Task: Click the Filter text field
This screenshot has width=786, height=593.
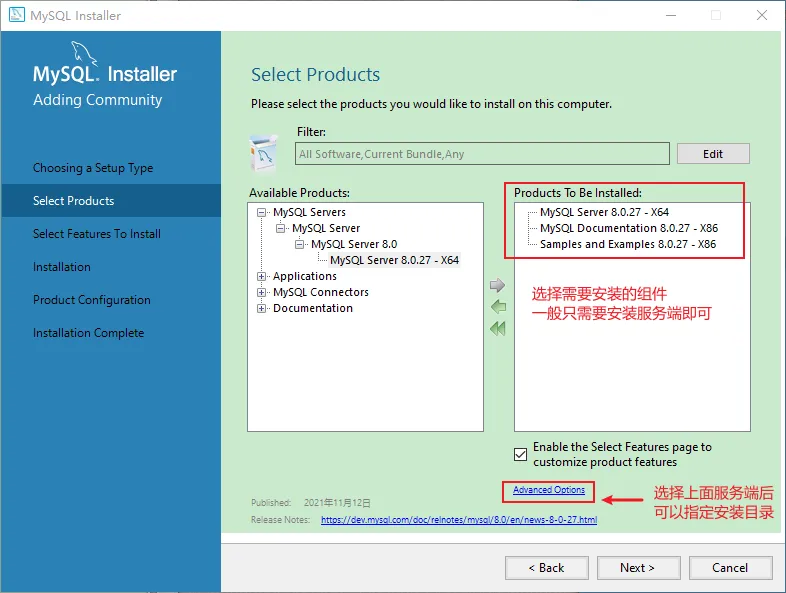Action: [483, 154]
